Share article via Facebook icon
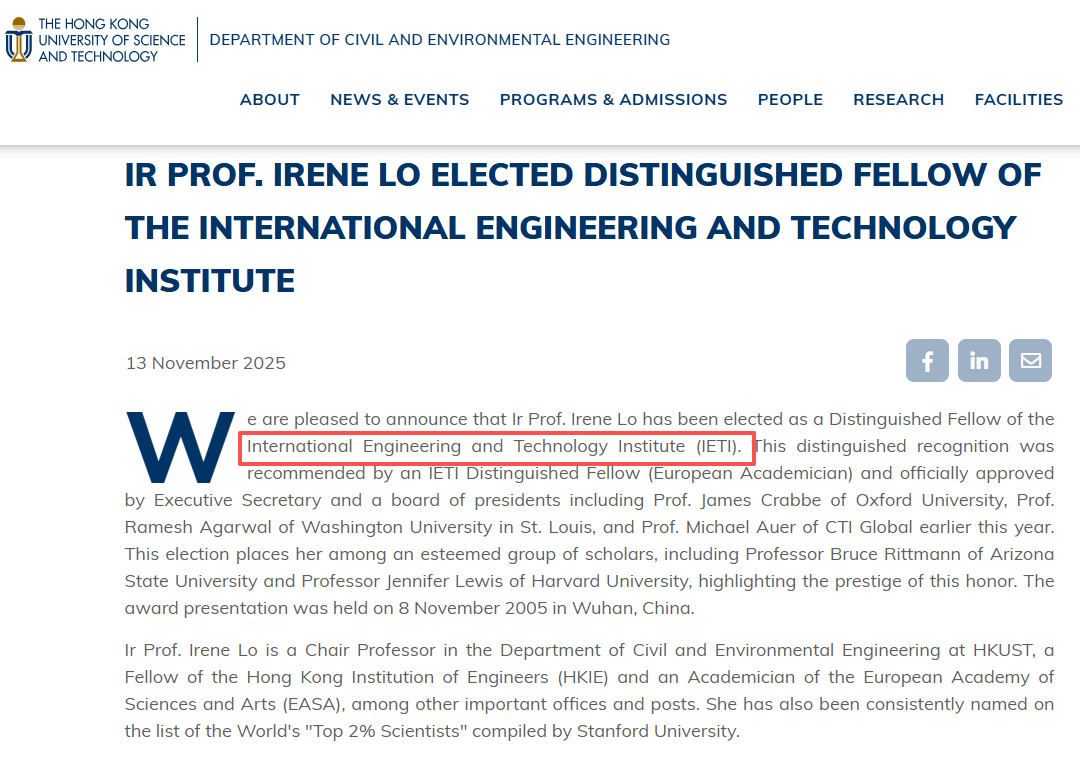1080x759 pixels. (927, 361)
